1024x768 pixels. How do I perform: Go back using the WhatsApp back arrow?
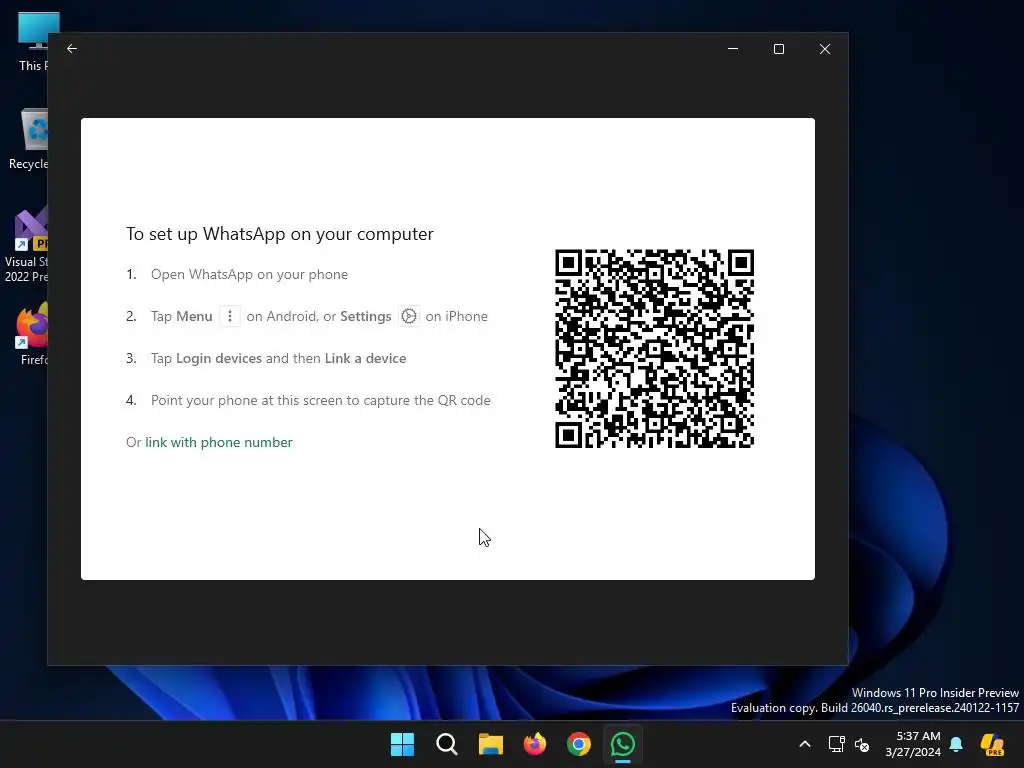coord(72,49)
